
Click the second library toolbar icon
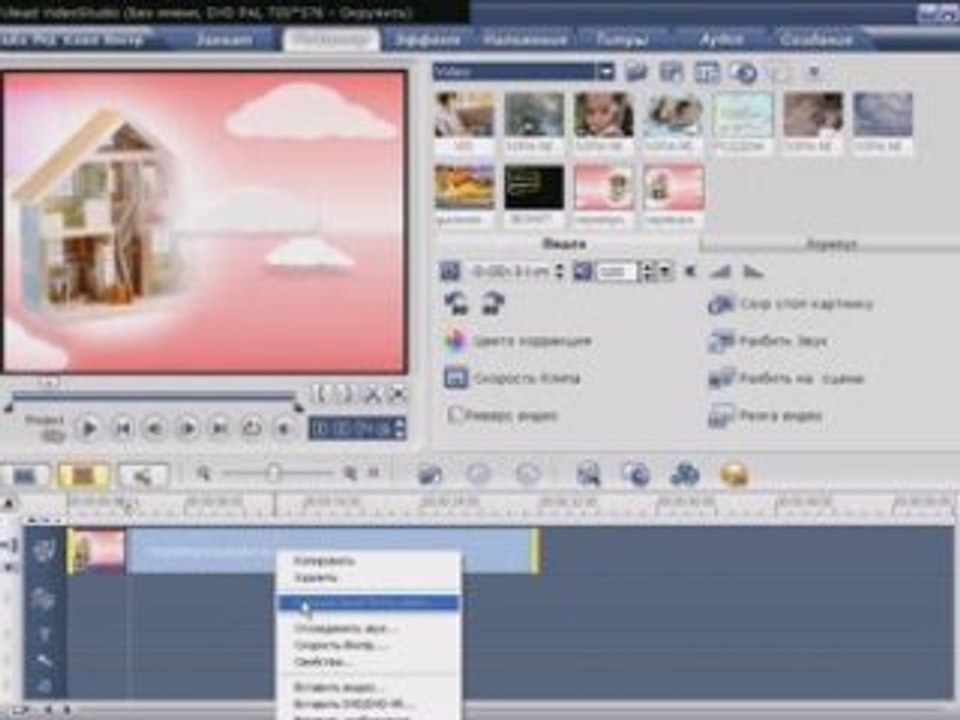click(672, 72)
